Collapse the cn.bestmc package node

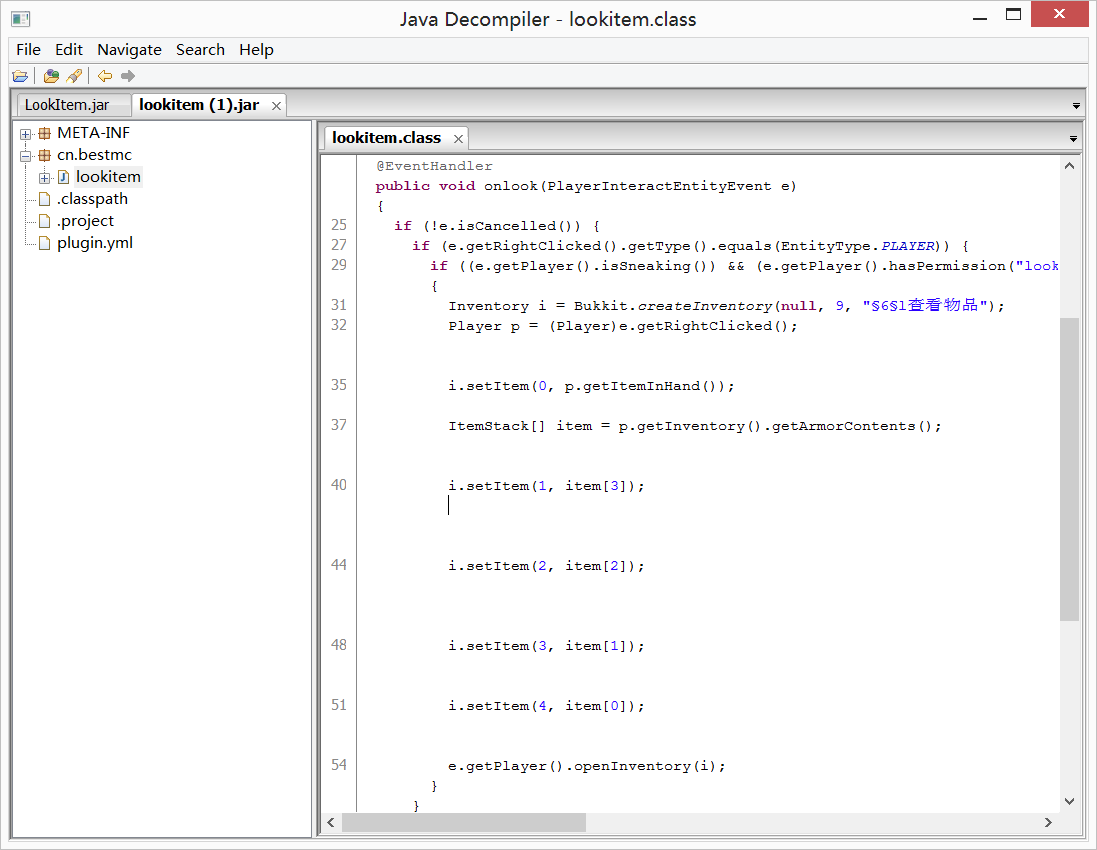[x=26, y=156]
